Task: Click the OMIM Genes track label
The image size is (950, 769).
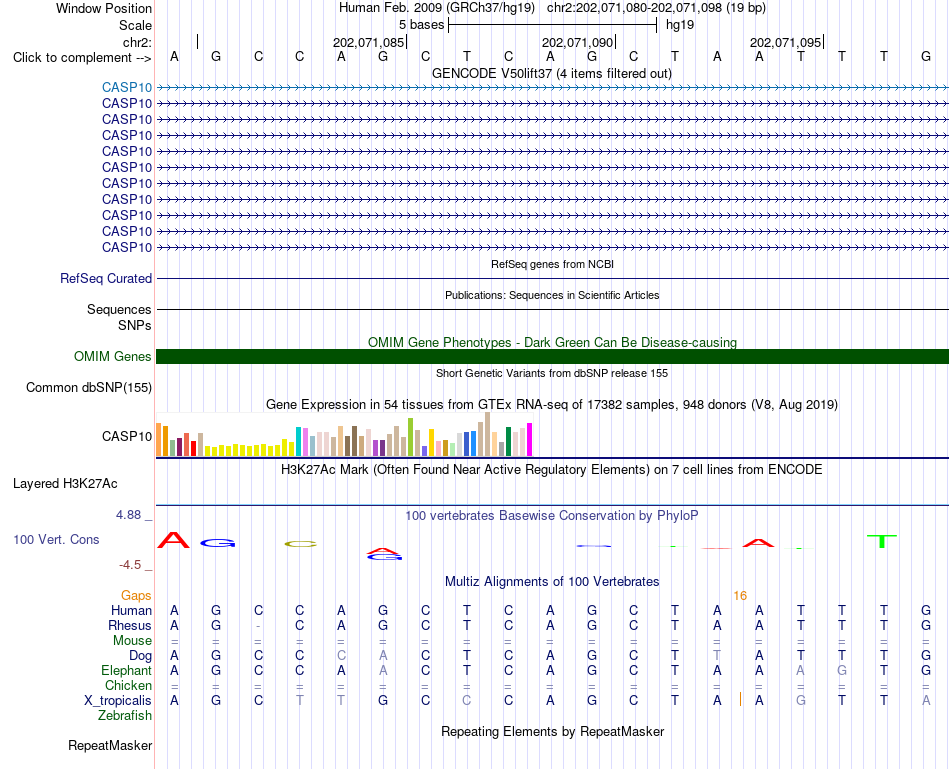Action: click(113, 356)
